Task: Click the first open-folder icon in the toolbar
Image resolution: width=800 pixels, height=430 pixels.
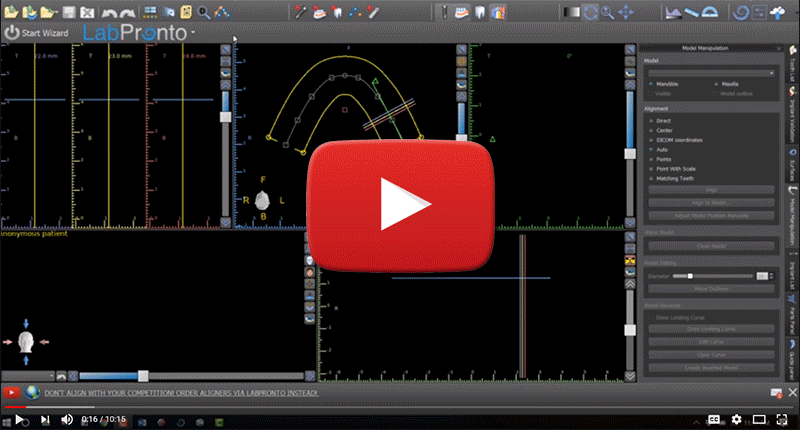Action: 11,12
